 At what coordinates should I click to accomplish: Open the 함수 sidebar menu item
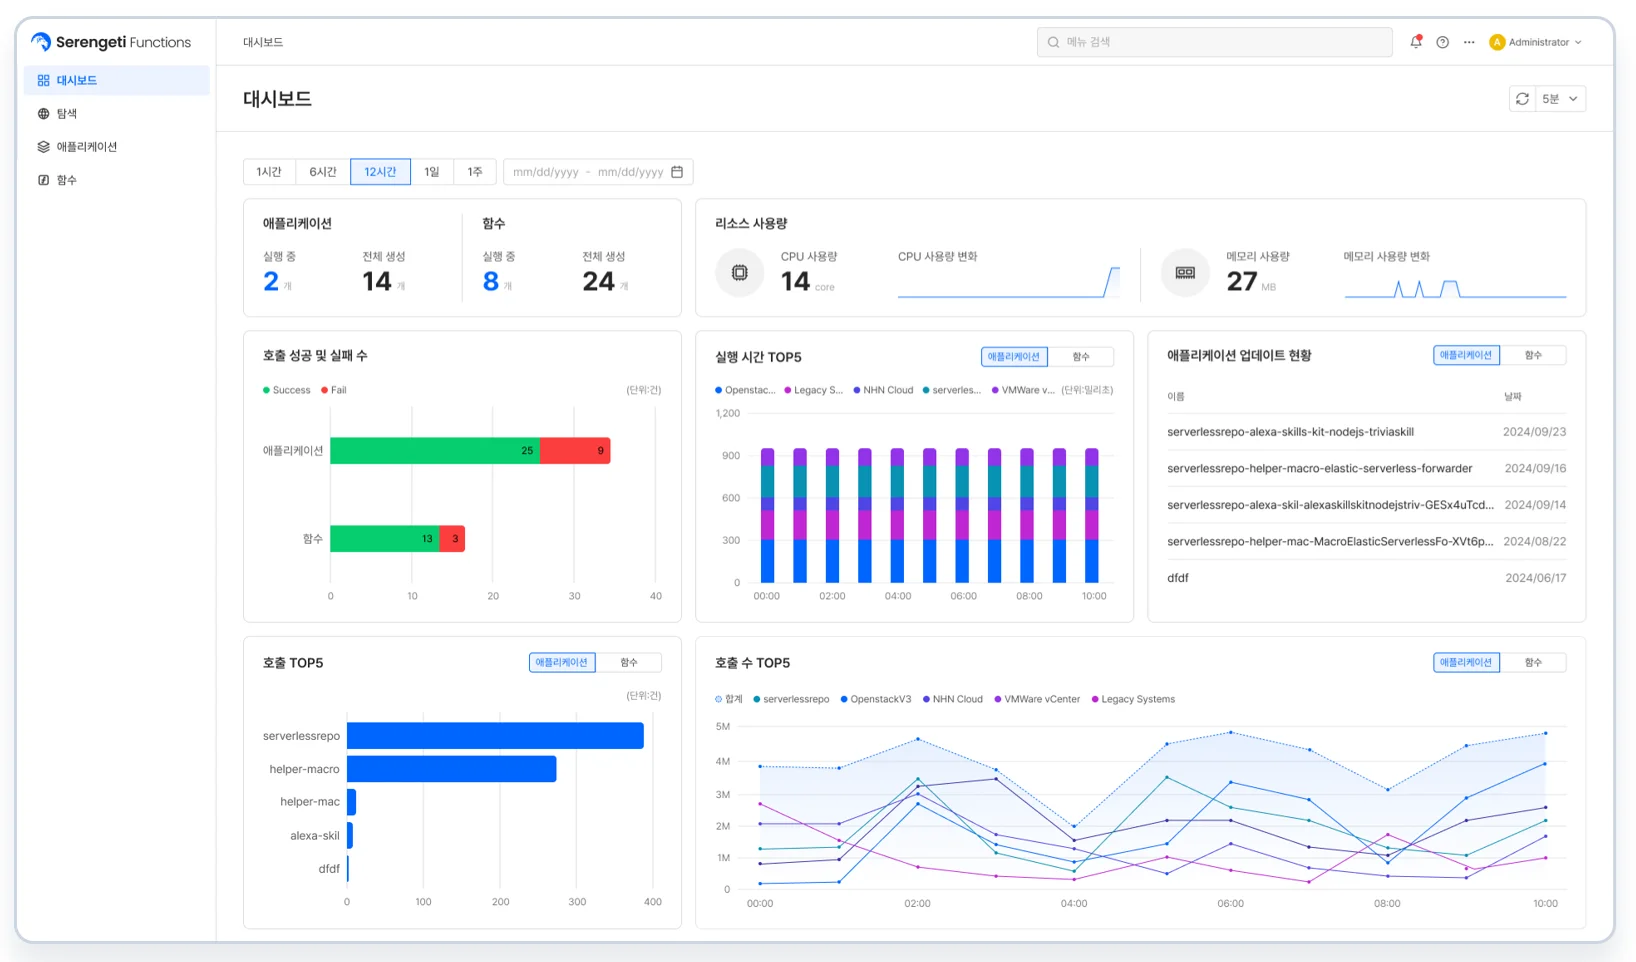click(x=66, y=180)
